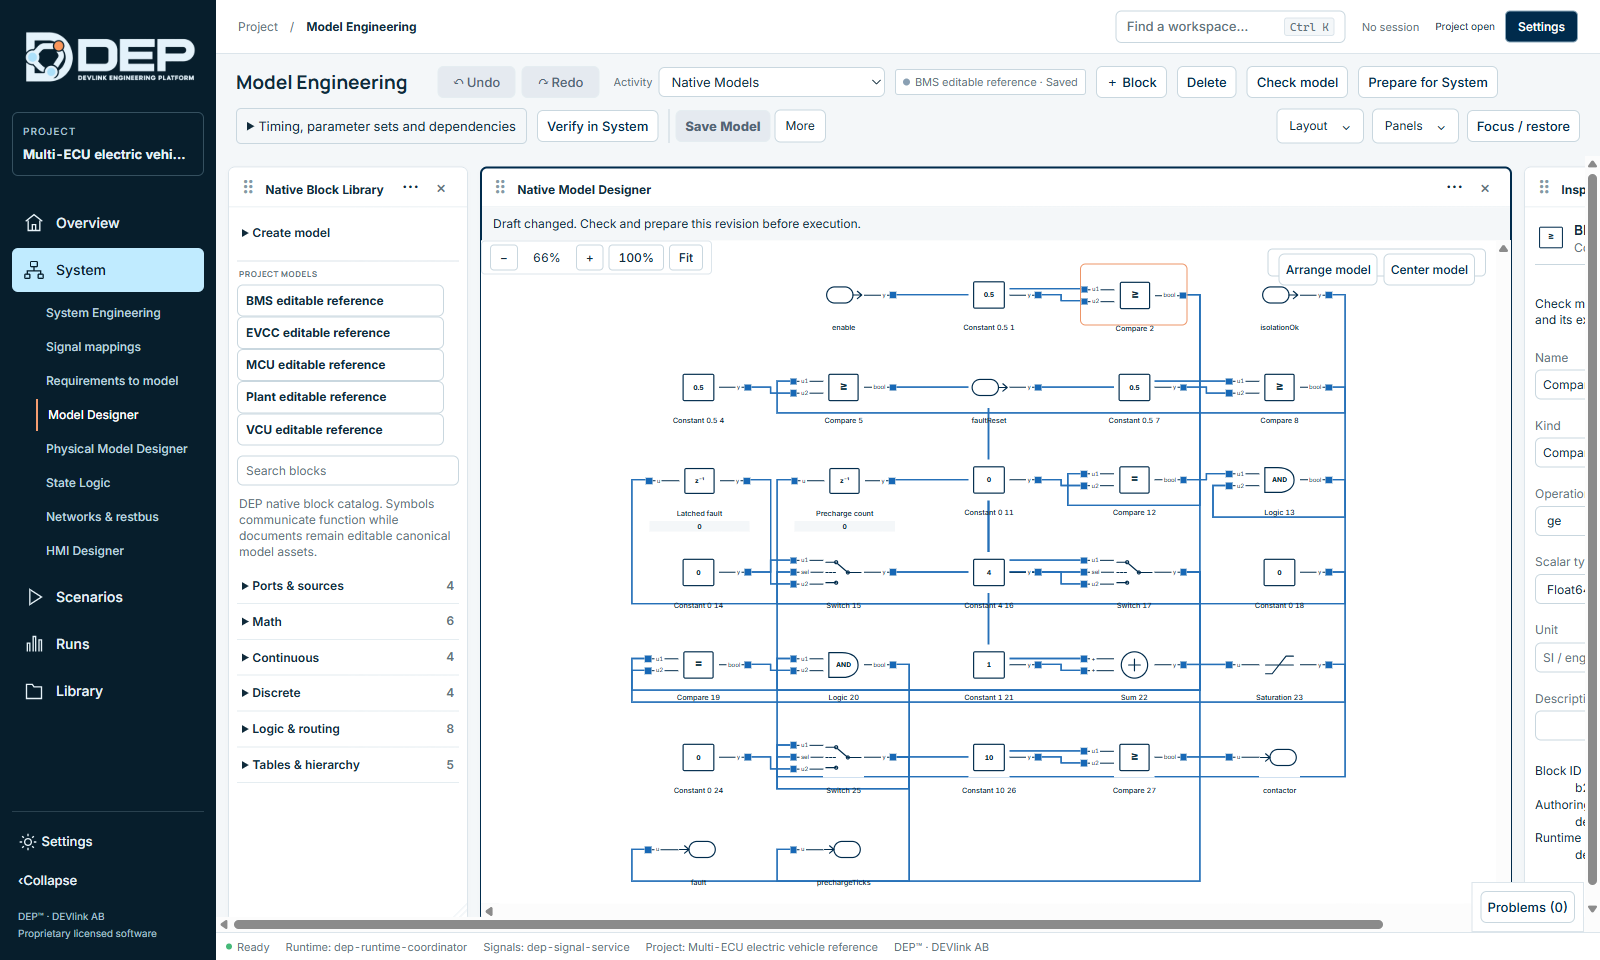Zoom in with the plus button
Screen dimensions: 1600x960
click(x=590, y=258)
